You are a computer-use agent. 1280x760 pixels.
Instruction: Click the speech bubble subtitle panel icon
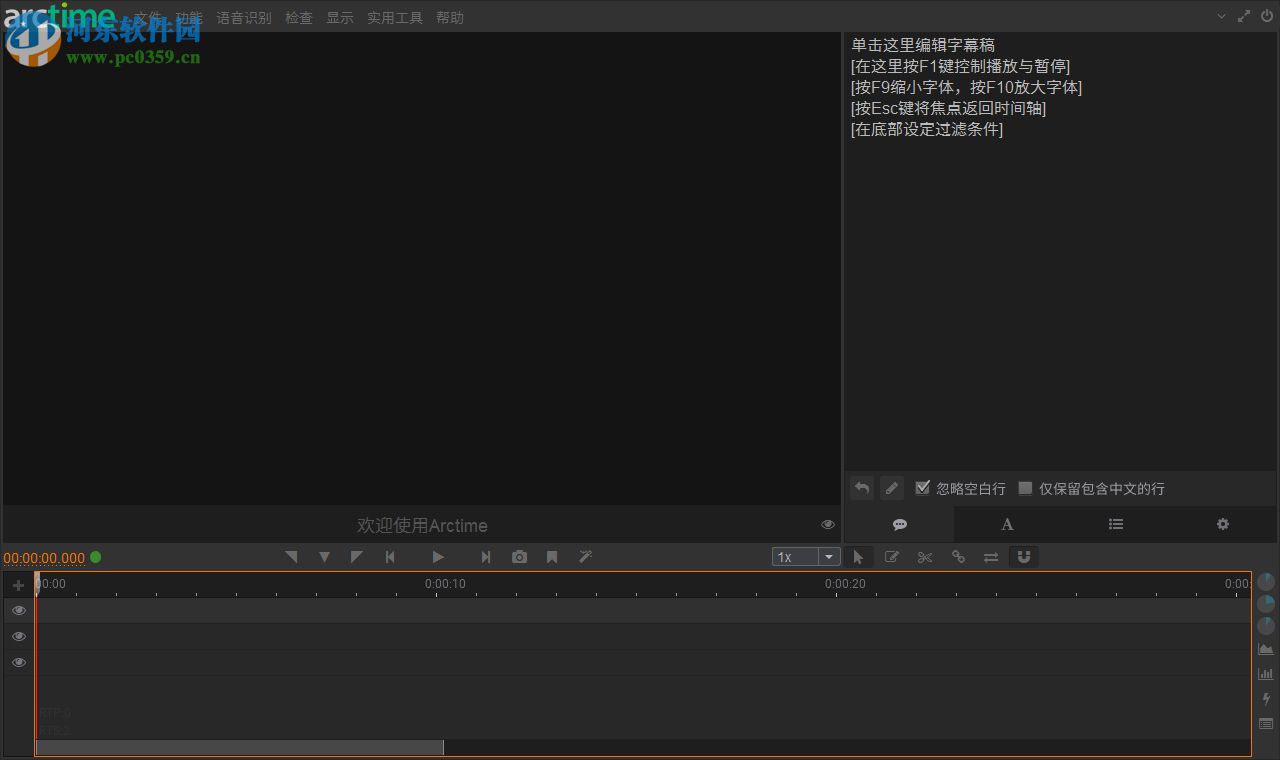point(899,524)
